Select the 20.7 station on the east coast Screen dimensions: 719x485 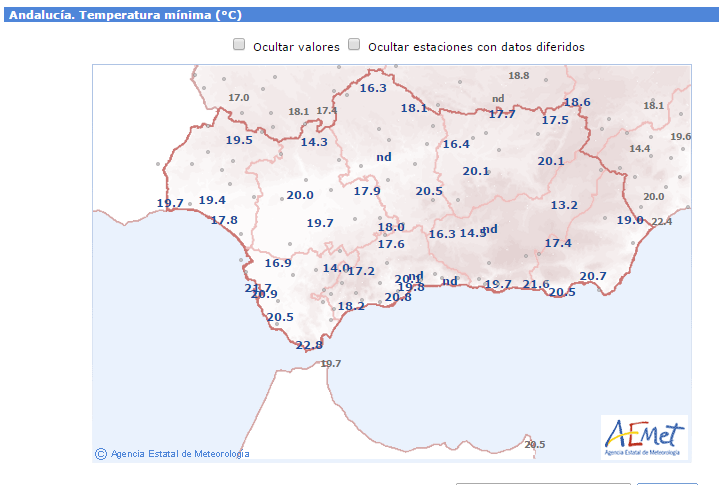pyautogui.click(x=593, y=276)
